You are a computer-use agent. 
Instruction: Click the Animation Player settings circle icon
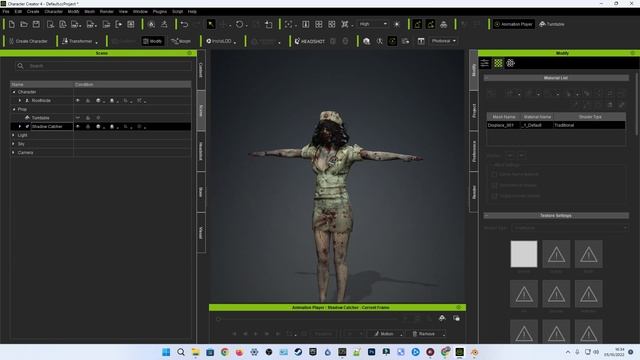458,307
